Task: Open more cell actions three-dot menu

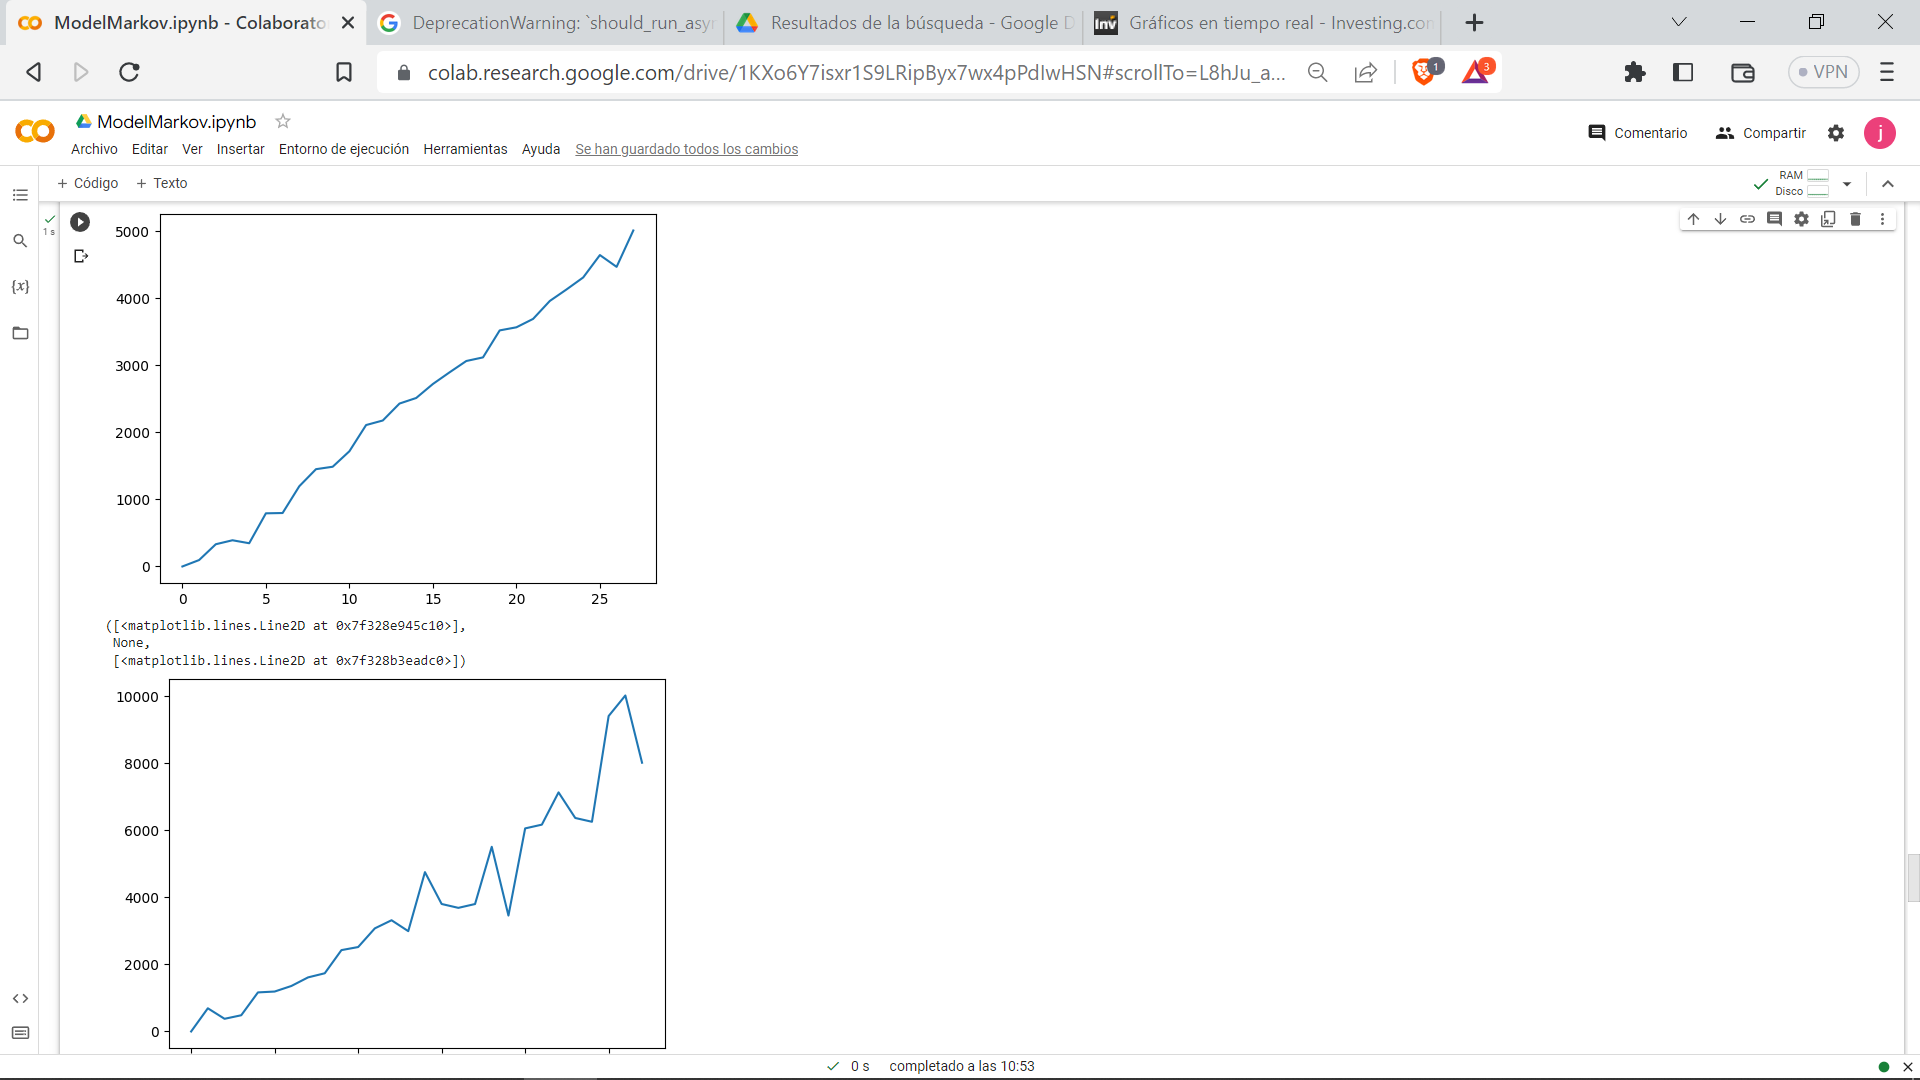Action: point(1882,219)
